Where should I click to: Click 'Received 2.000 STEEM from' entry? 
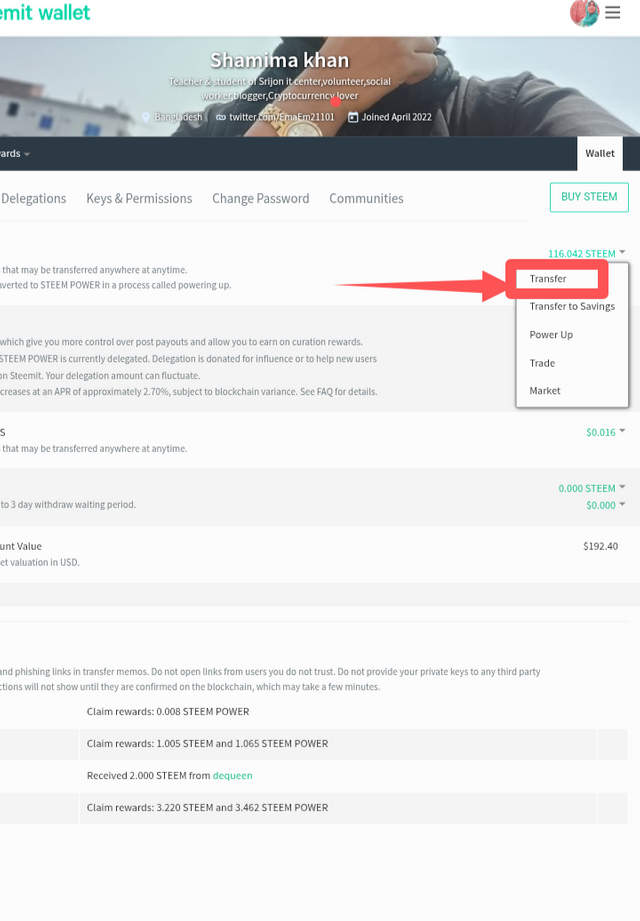click(x=149, y=775)
